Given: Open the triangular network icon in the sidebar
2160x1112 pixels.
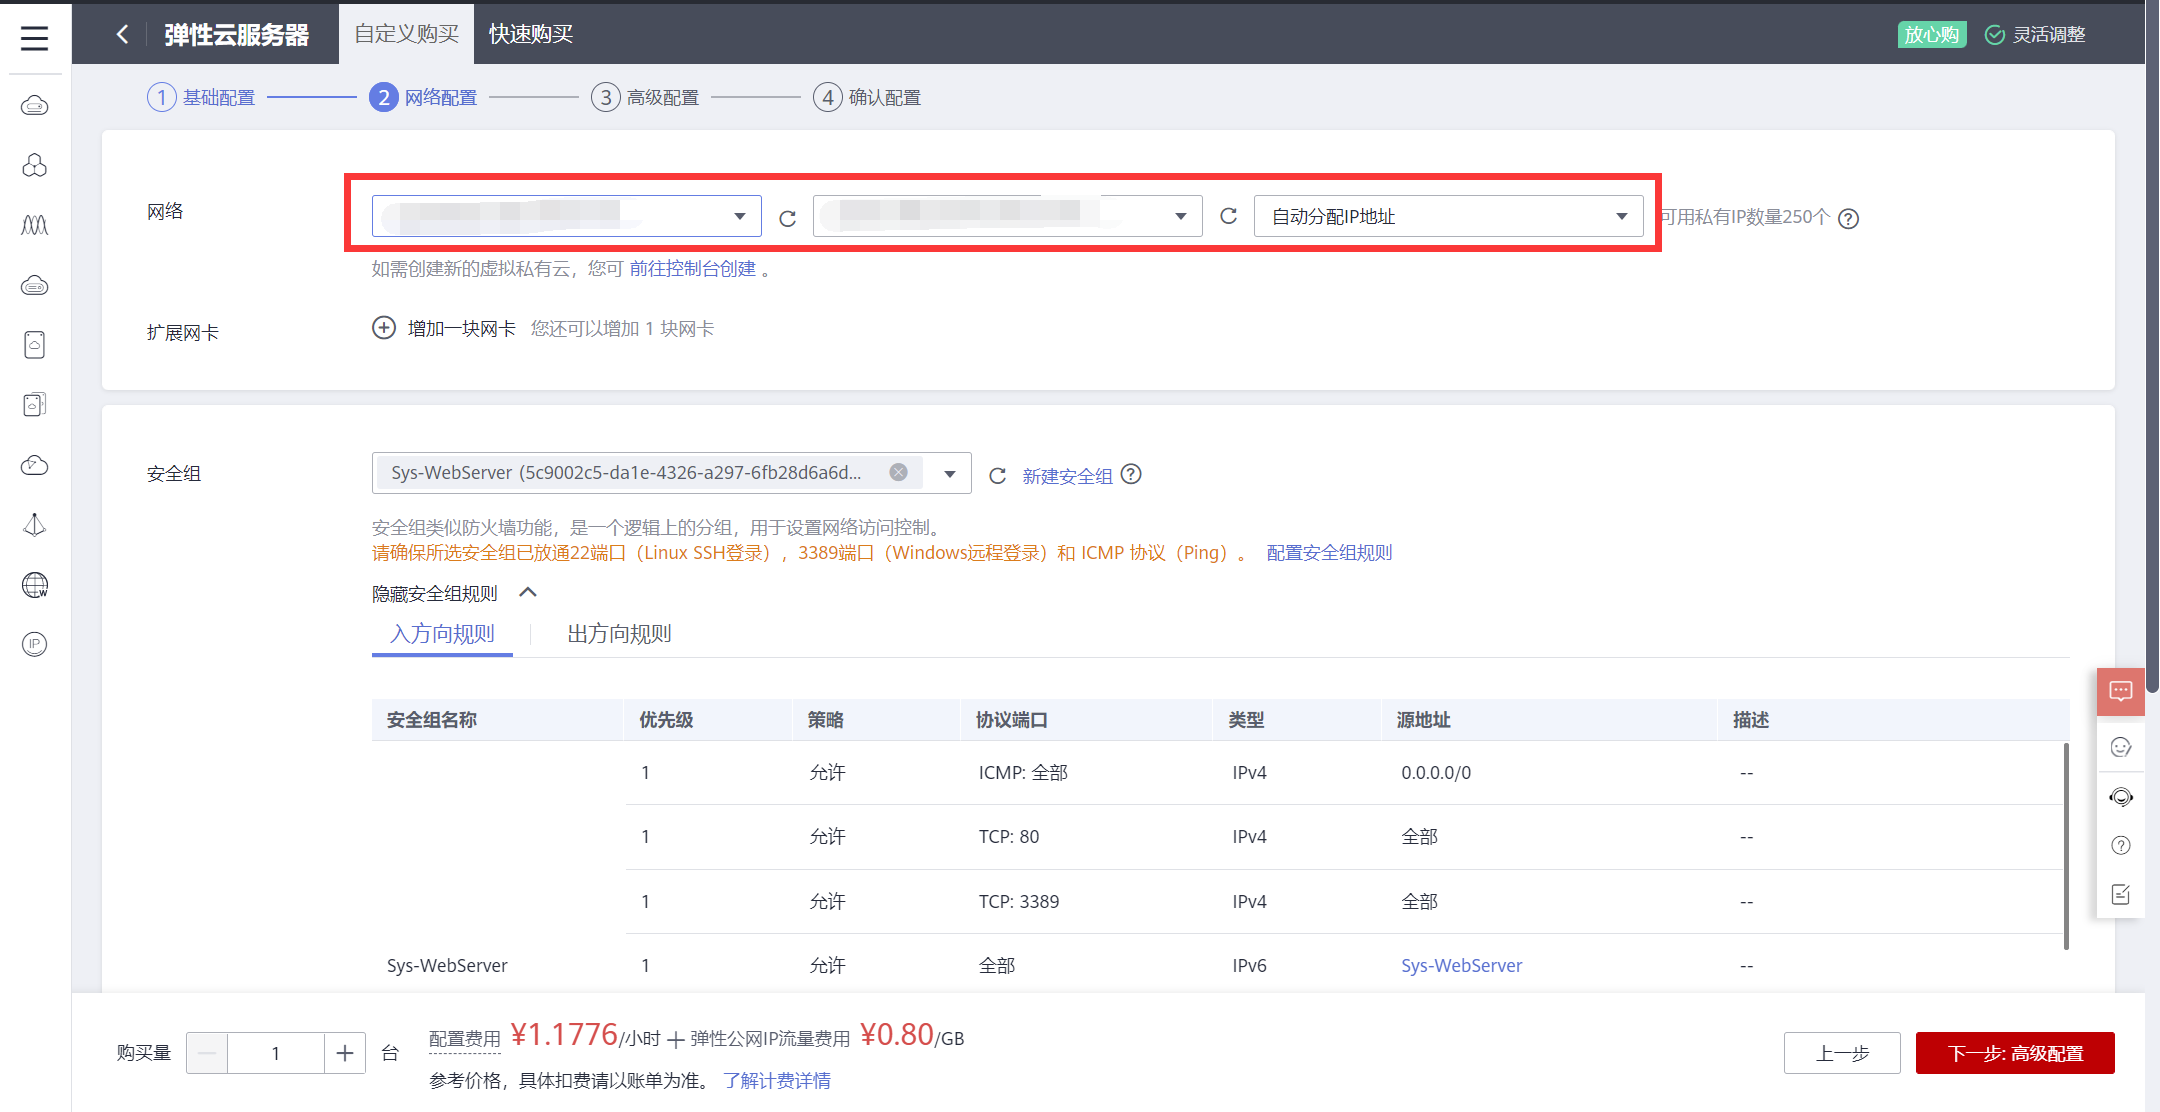Looking at the screenshot, I should coord(35,525).
